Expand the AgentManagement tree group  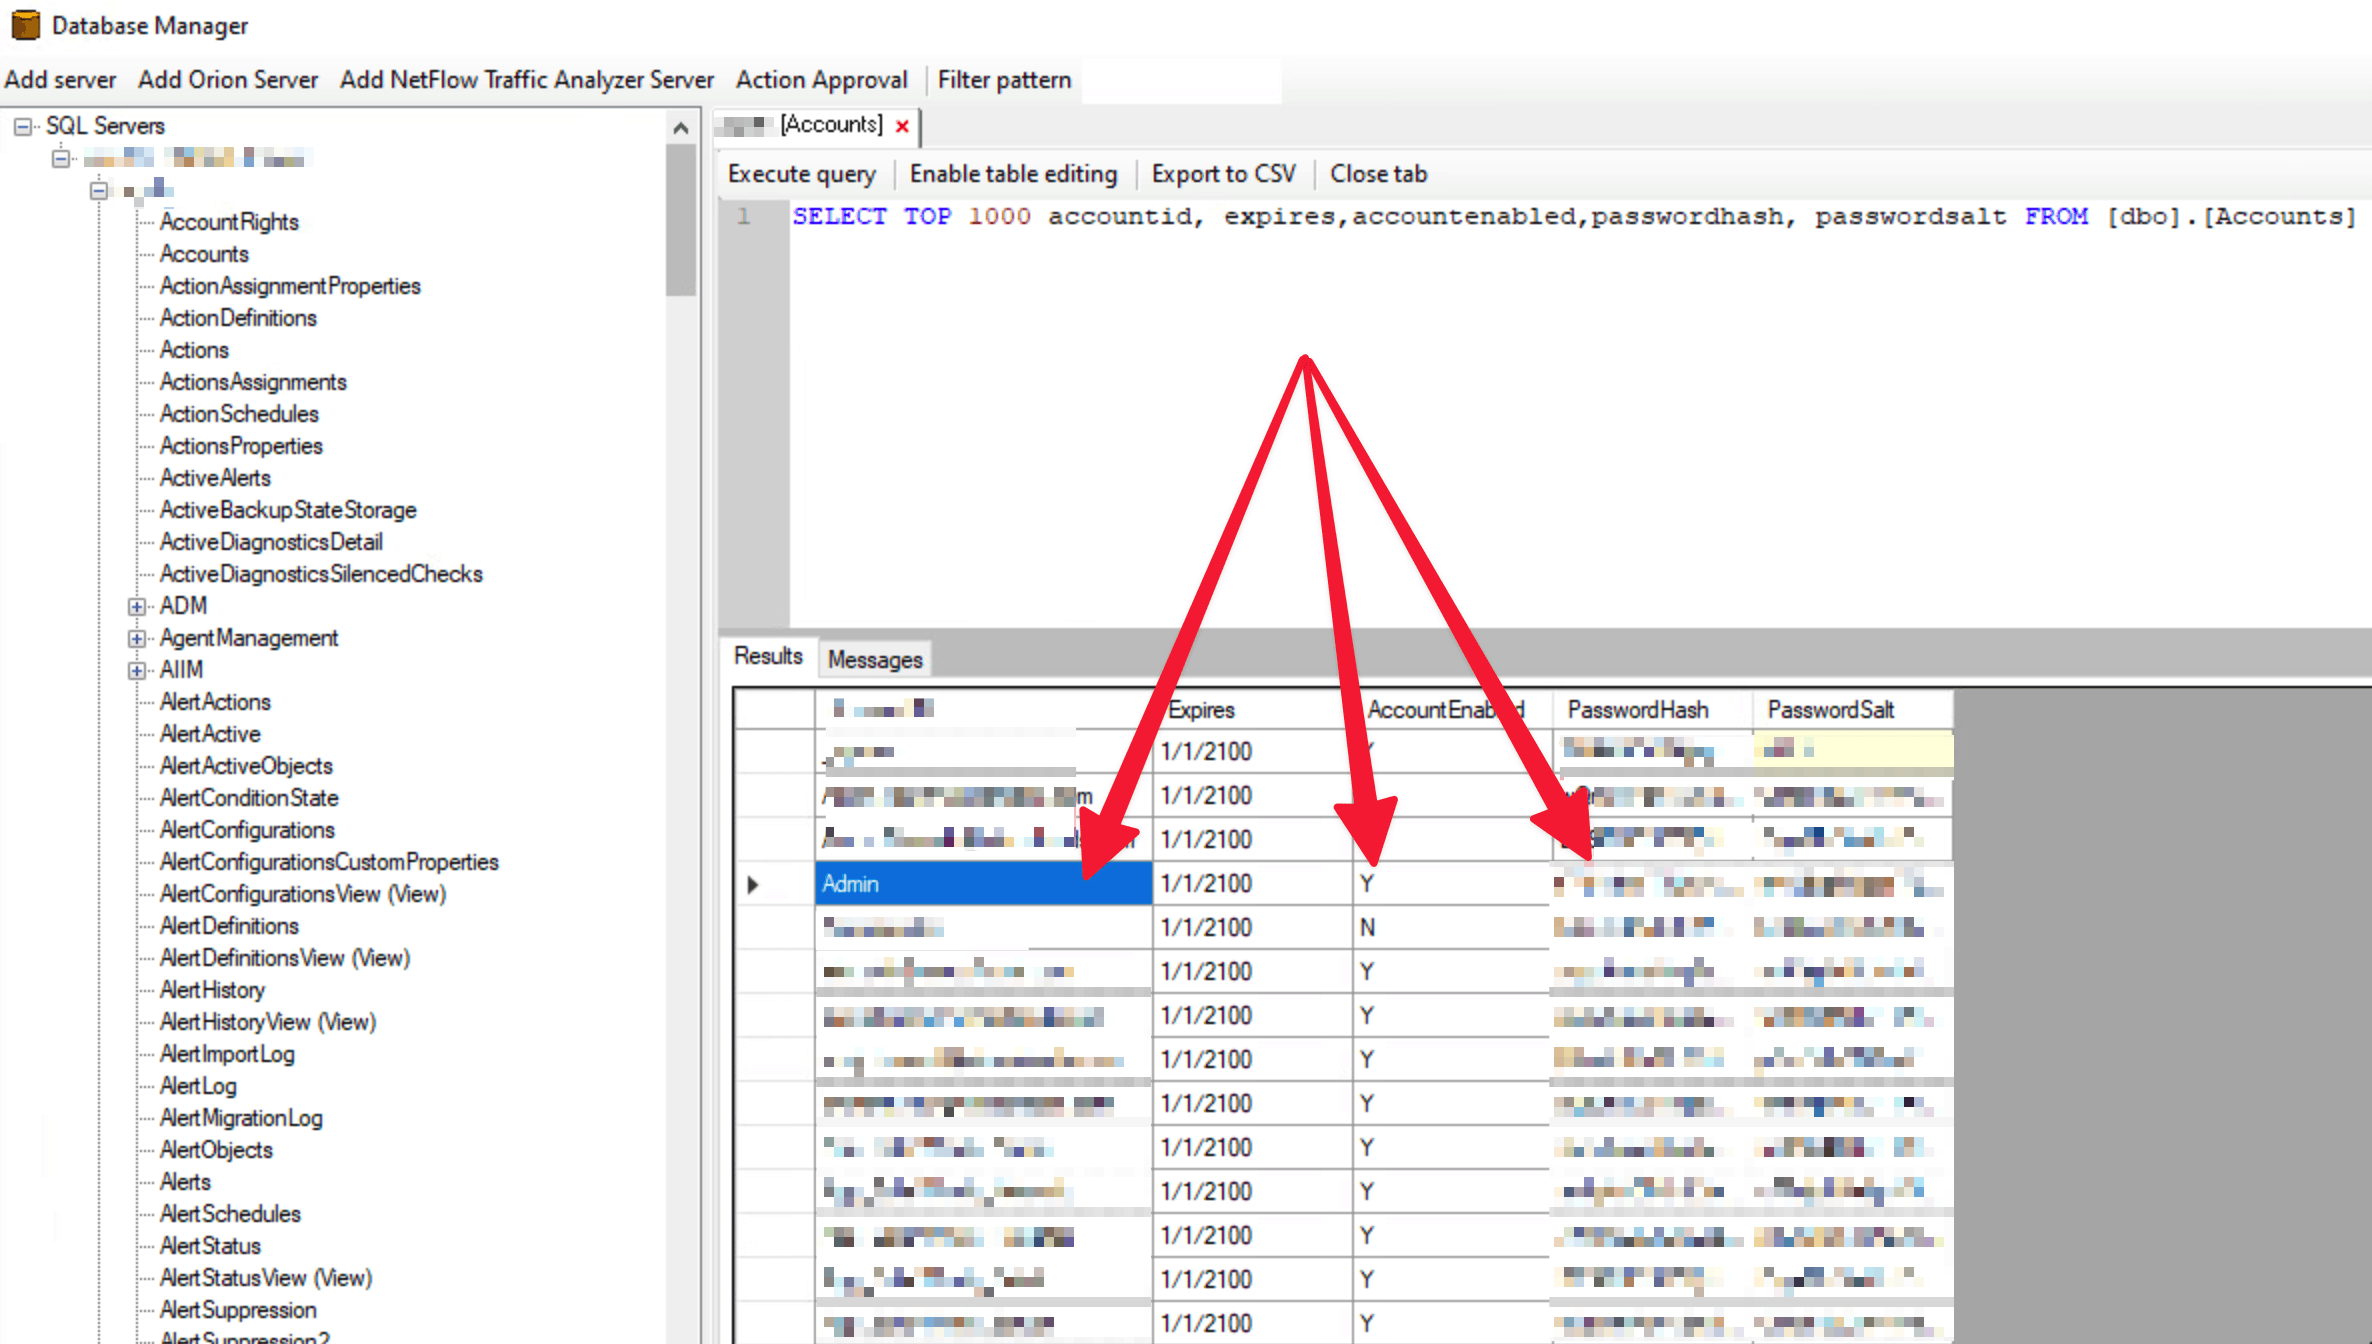click(137, 638)
